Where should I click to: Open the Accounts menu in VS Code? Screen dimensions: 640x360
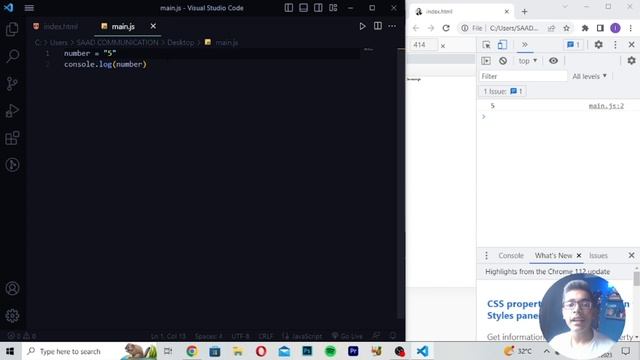click(12, 289)
